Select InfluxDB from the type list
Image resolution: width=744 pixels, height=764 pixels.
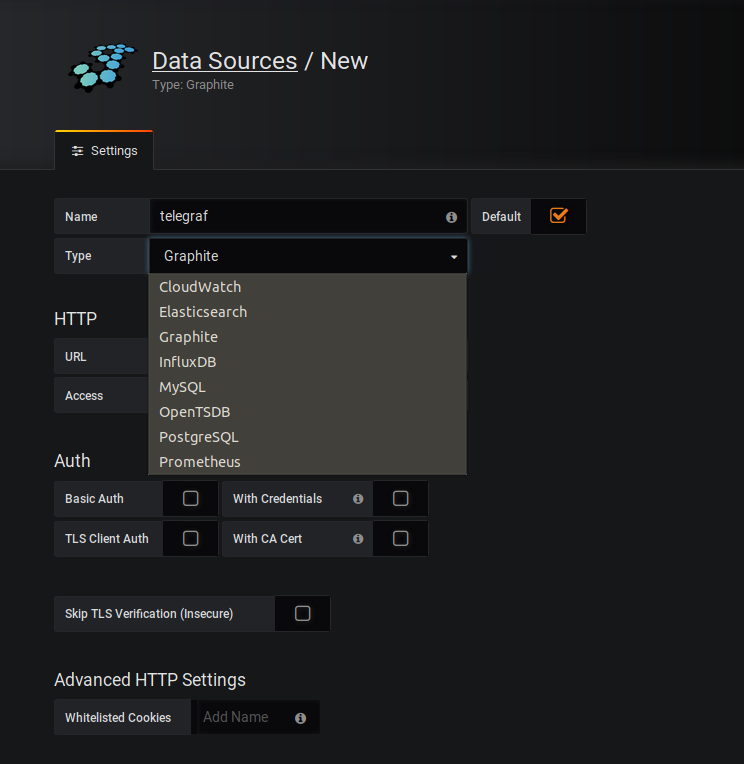click(307, 362)
